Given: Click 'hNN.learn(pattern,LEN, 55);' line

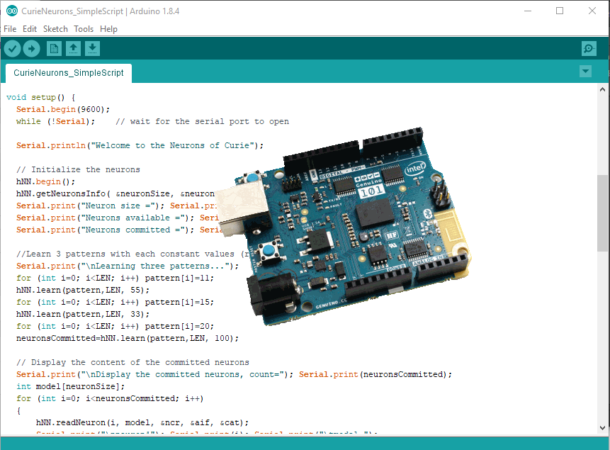Looking at the screenshot, I should [x=83, y=290].
